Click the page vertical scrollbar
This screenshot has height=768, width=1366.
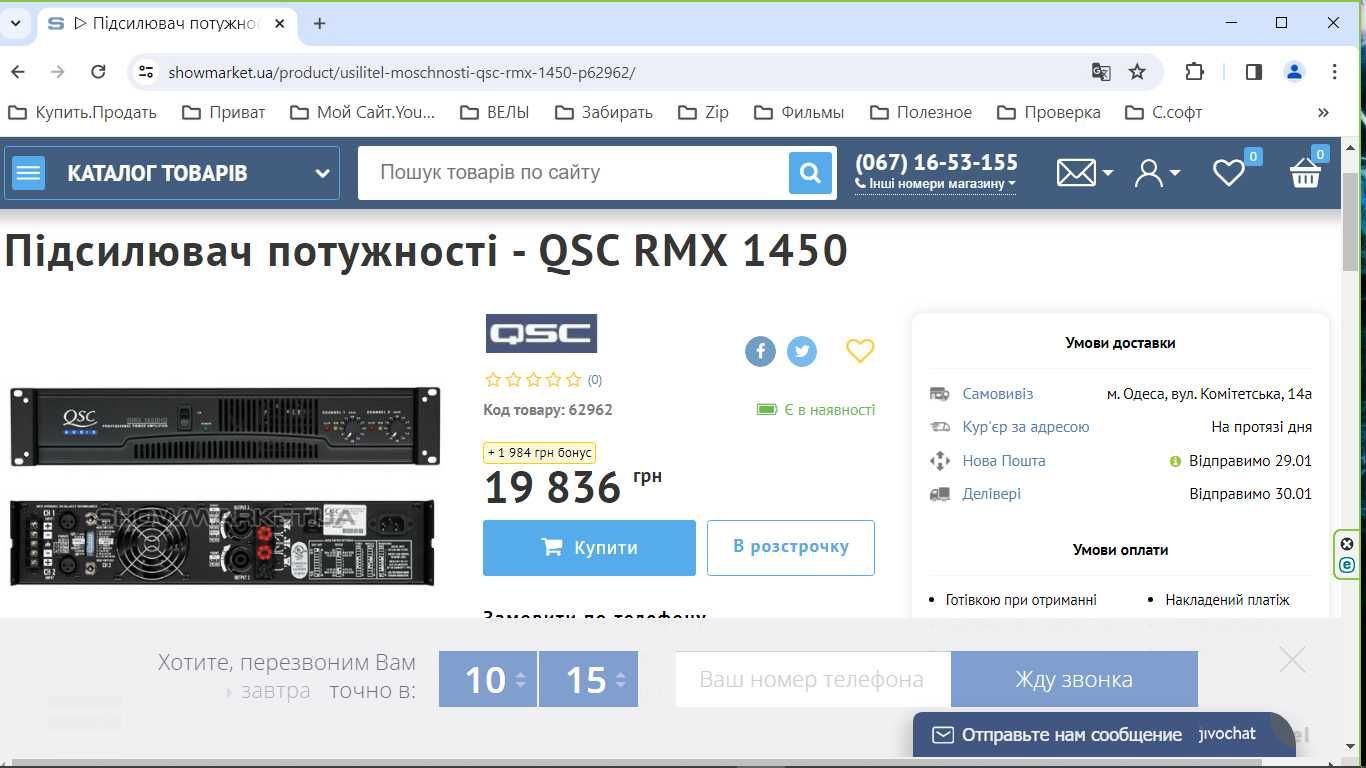pyautogui.click(x=1350, y=222)
